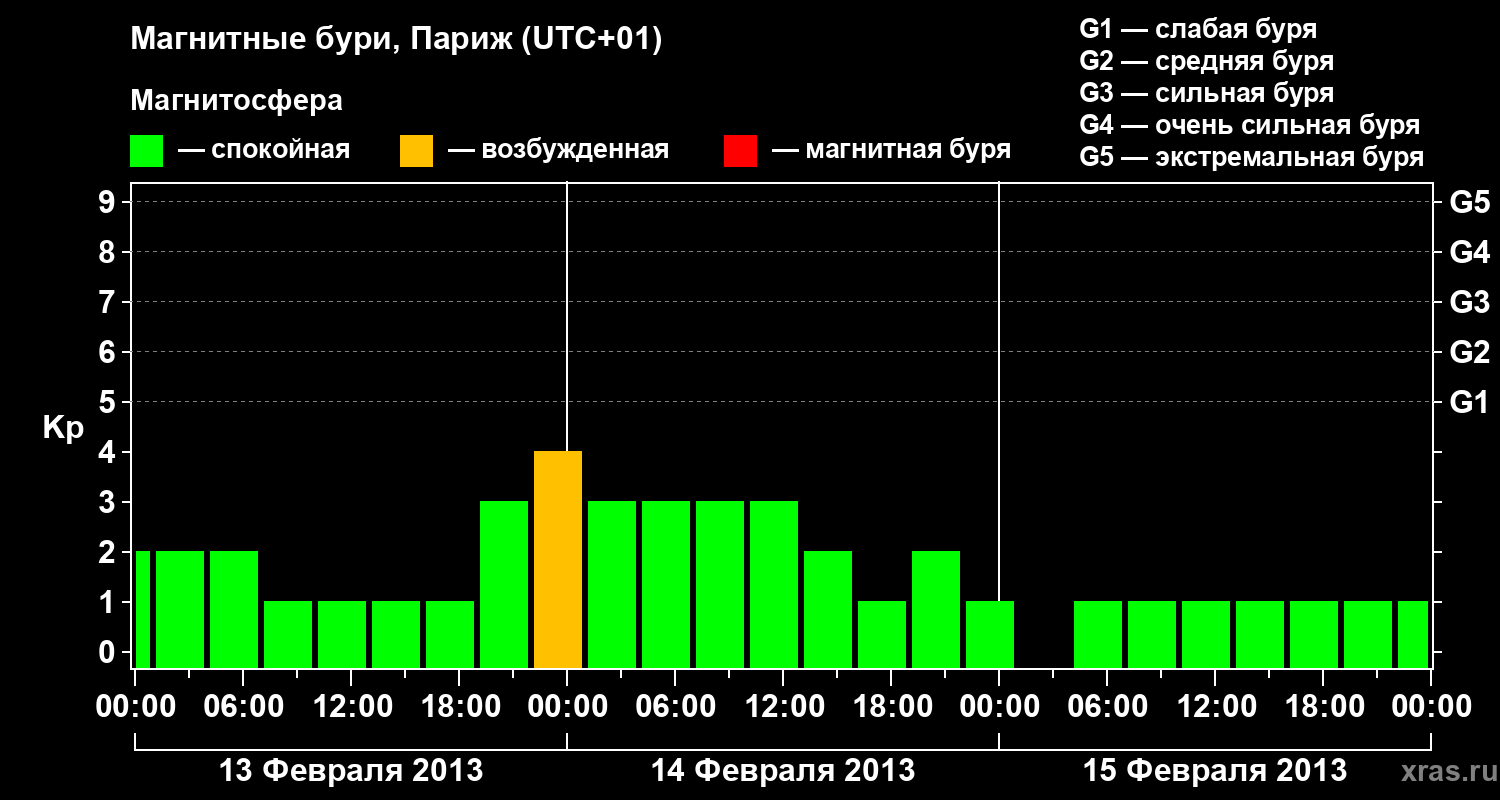Select 'G4 — очень сильная буря' legend line

coord(1249,125)
